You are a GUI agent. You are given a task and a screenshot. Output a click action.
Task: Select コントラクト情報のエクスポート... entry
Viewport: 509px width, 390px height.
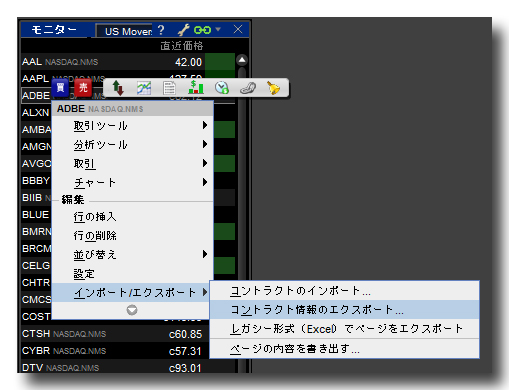pyautogui.click(x=345, y=310)
